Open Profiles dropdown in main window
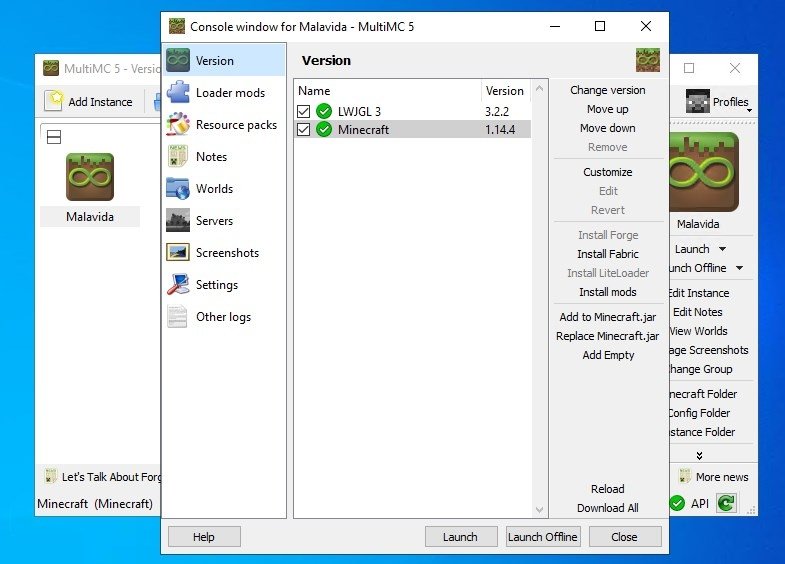The width and height of the screenshot is (785, 564). click(x=718, y=102)
